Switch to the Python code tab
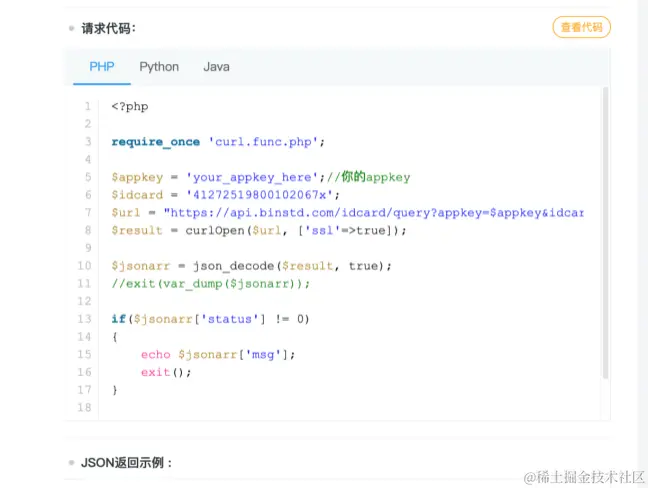The image size is (650, 490). point(159,67)
